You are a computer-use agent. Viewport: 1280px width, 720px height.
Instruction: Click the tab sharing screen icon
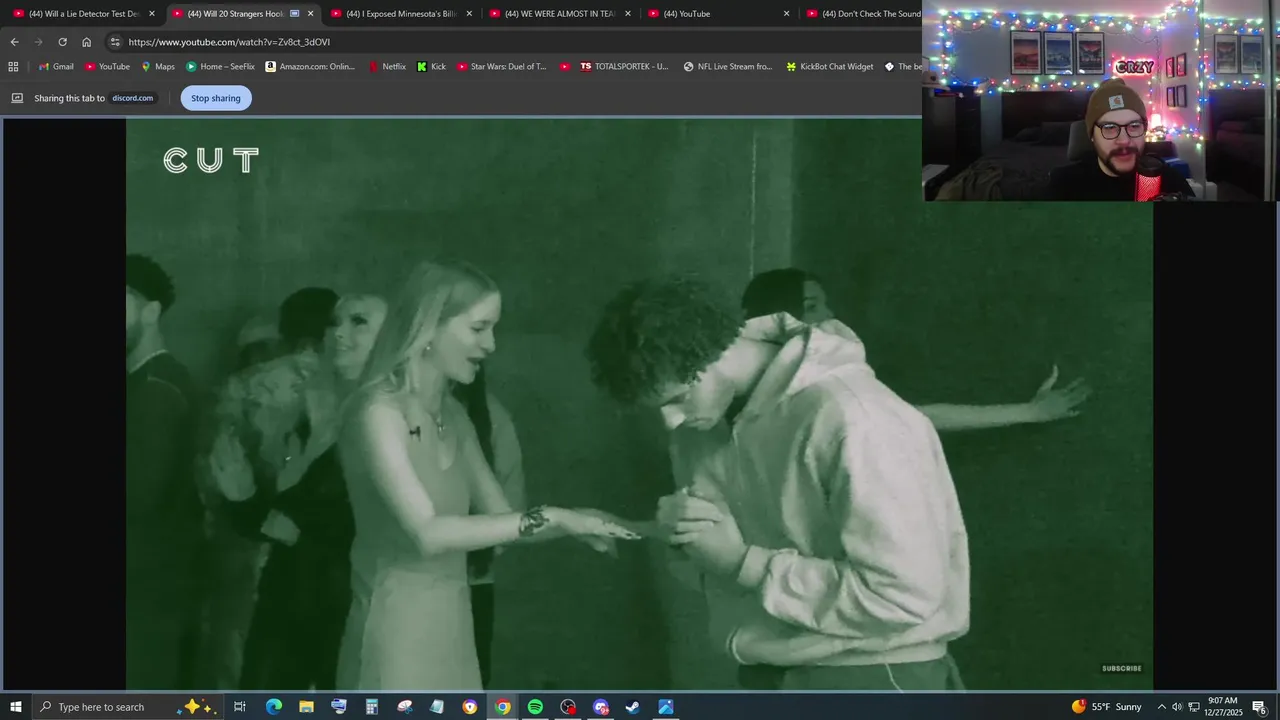click(x=17, y=98)
